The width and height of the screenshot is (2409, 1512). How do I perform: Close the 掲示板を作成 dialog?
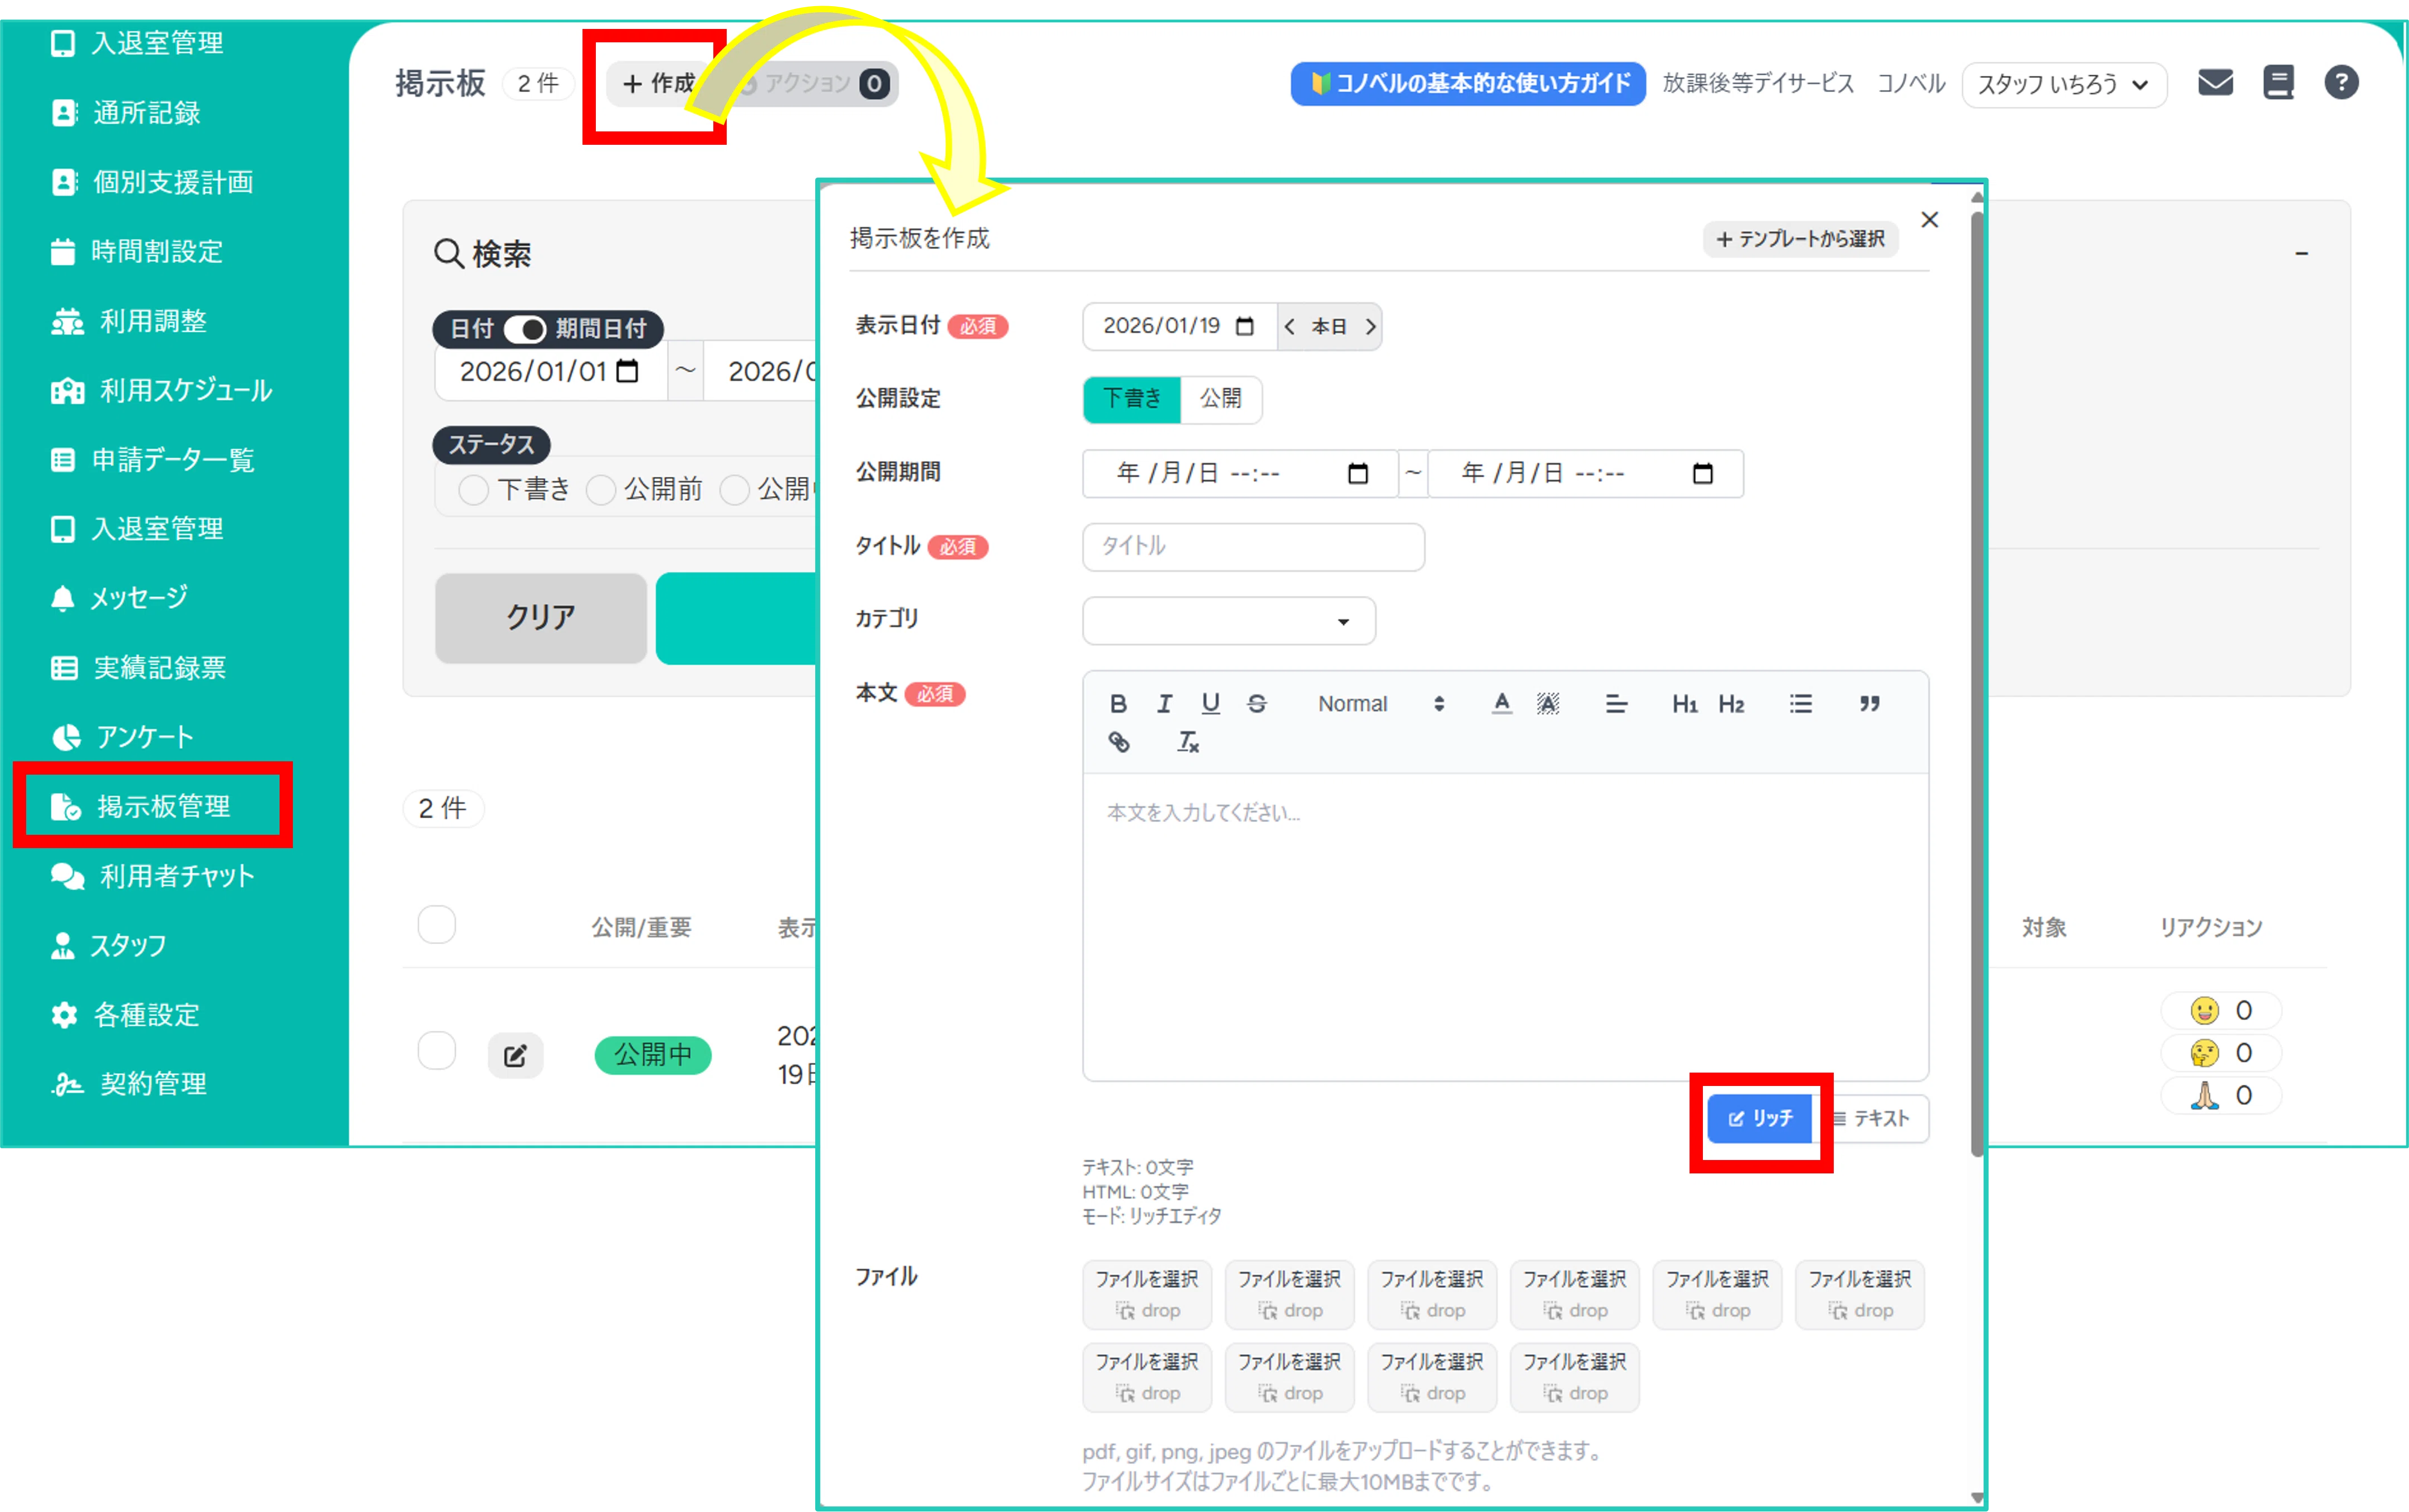[x=1930, y=220]
